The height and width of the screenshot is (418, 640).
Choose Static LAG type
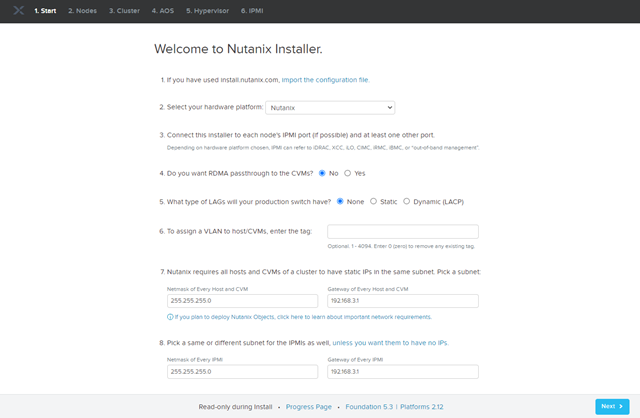(374, 201)
